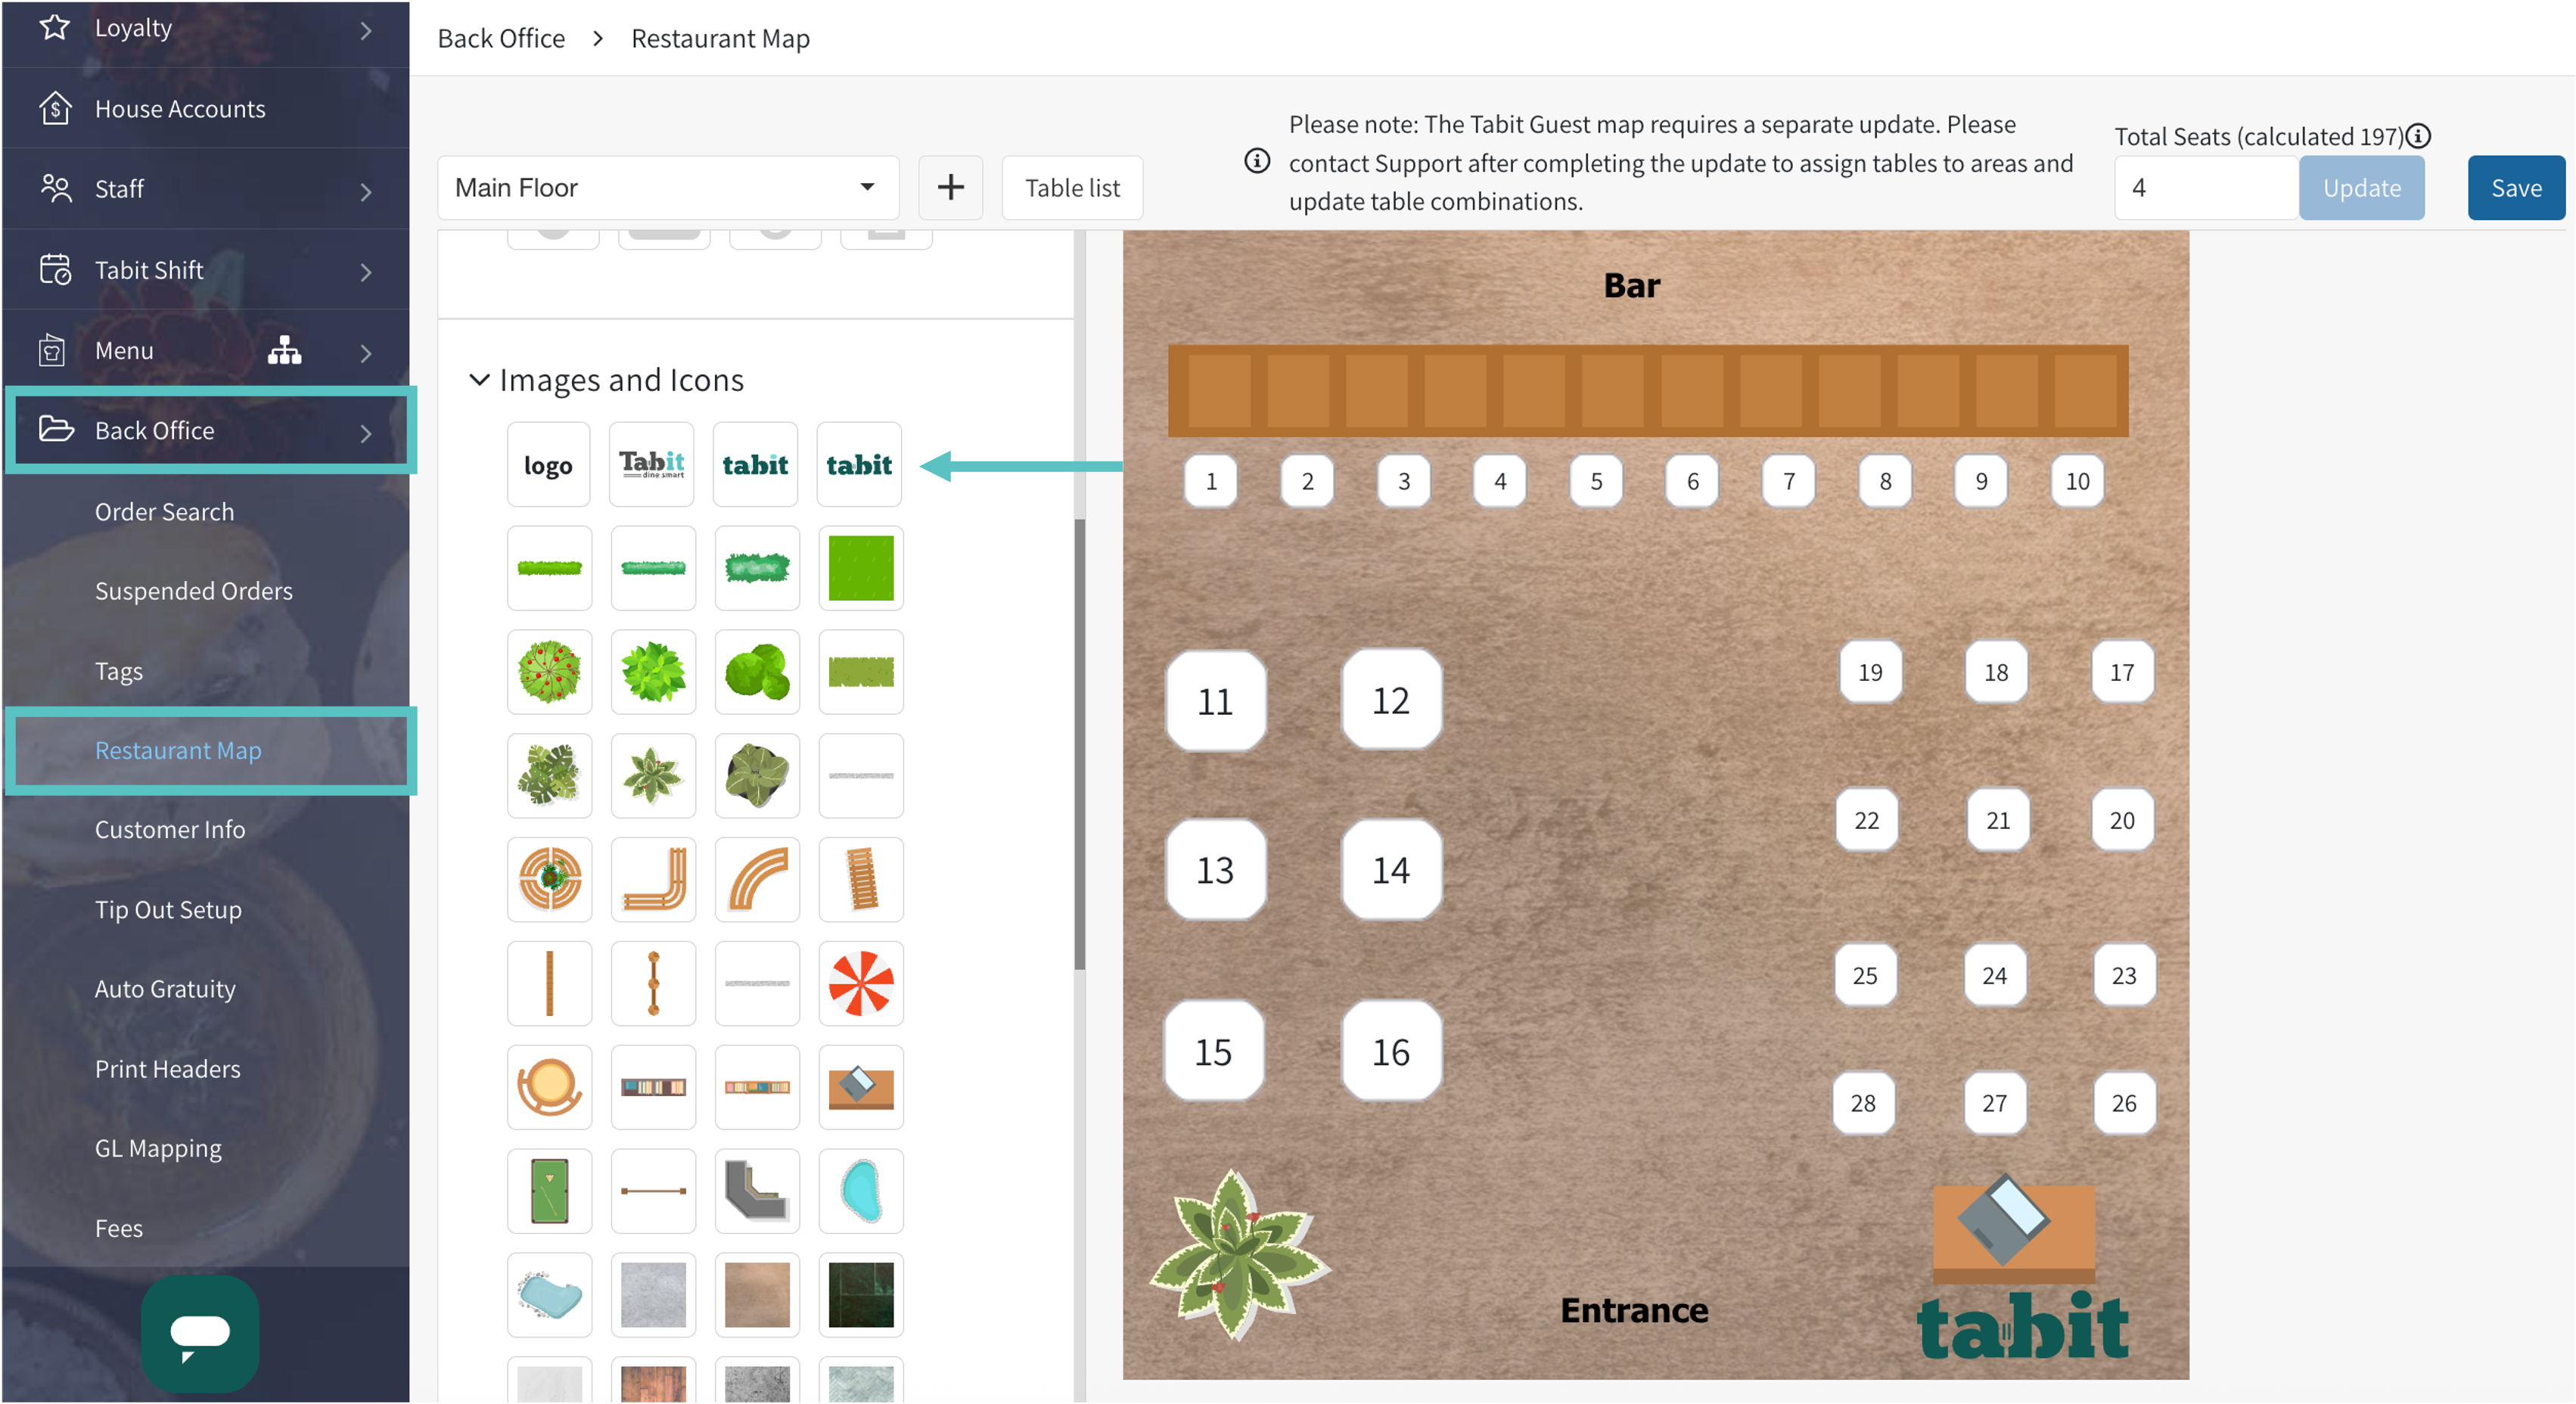Select the round plant with red berries
Viewport: 2576px width, 1404px height.
pos(549,672)
